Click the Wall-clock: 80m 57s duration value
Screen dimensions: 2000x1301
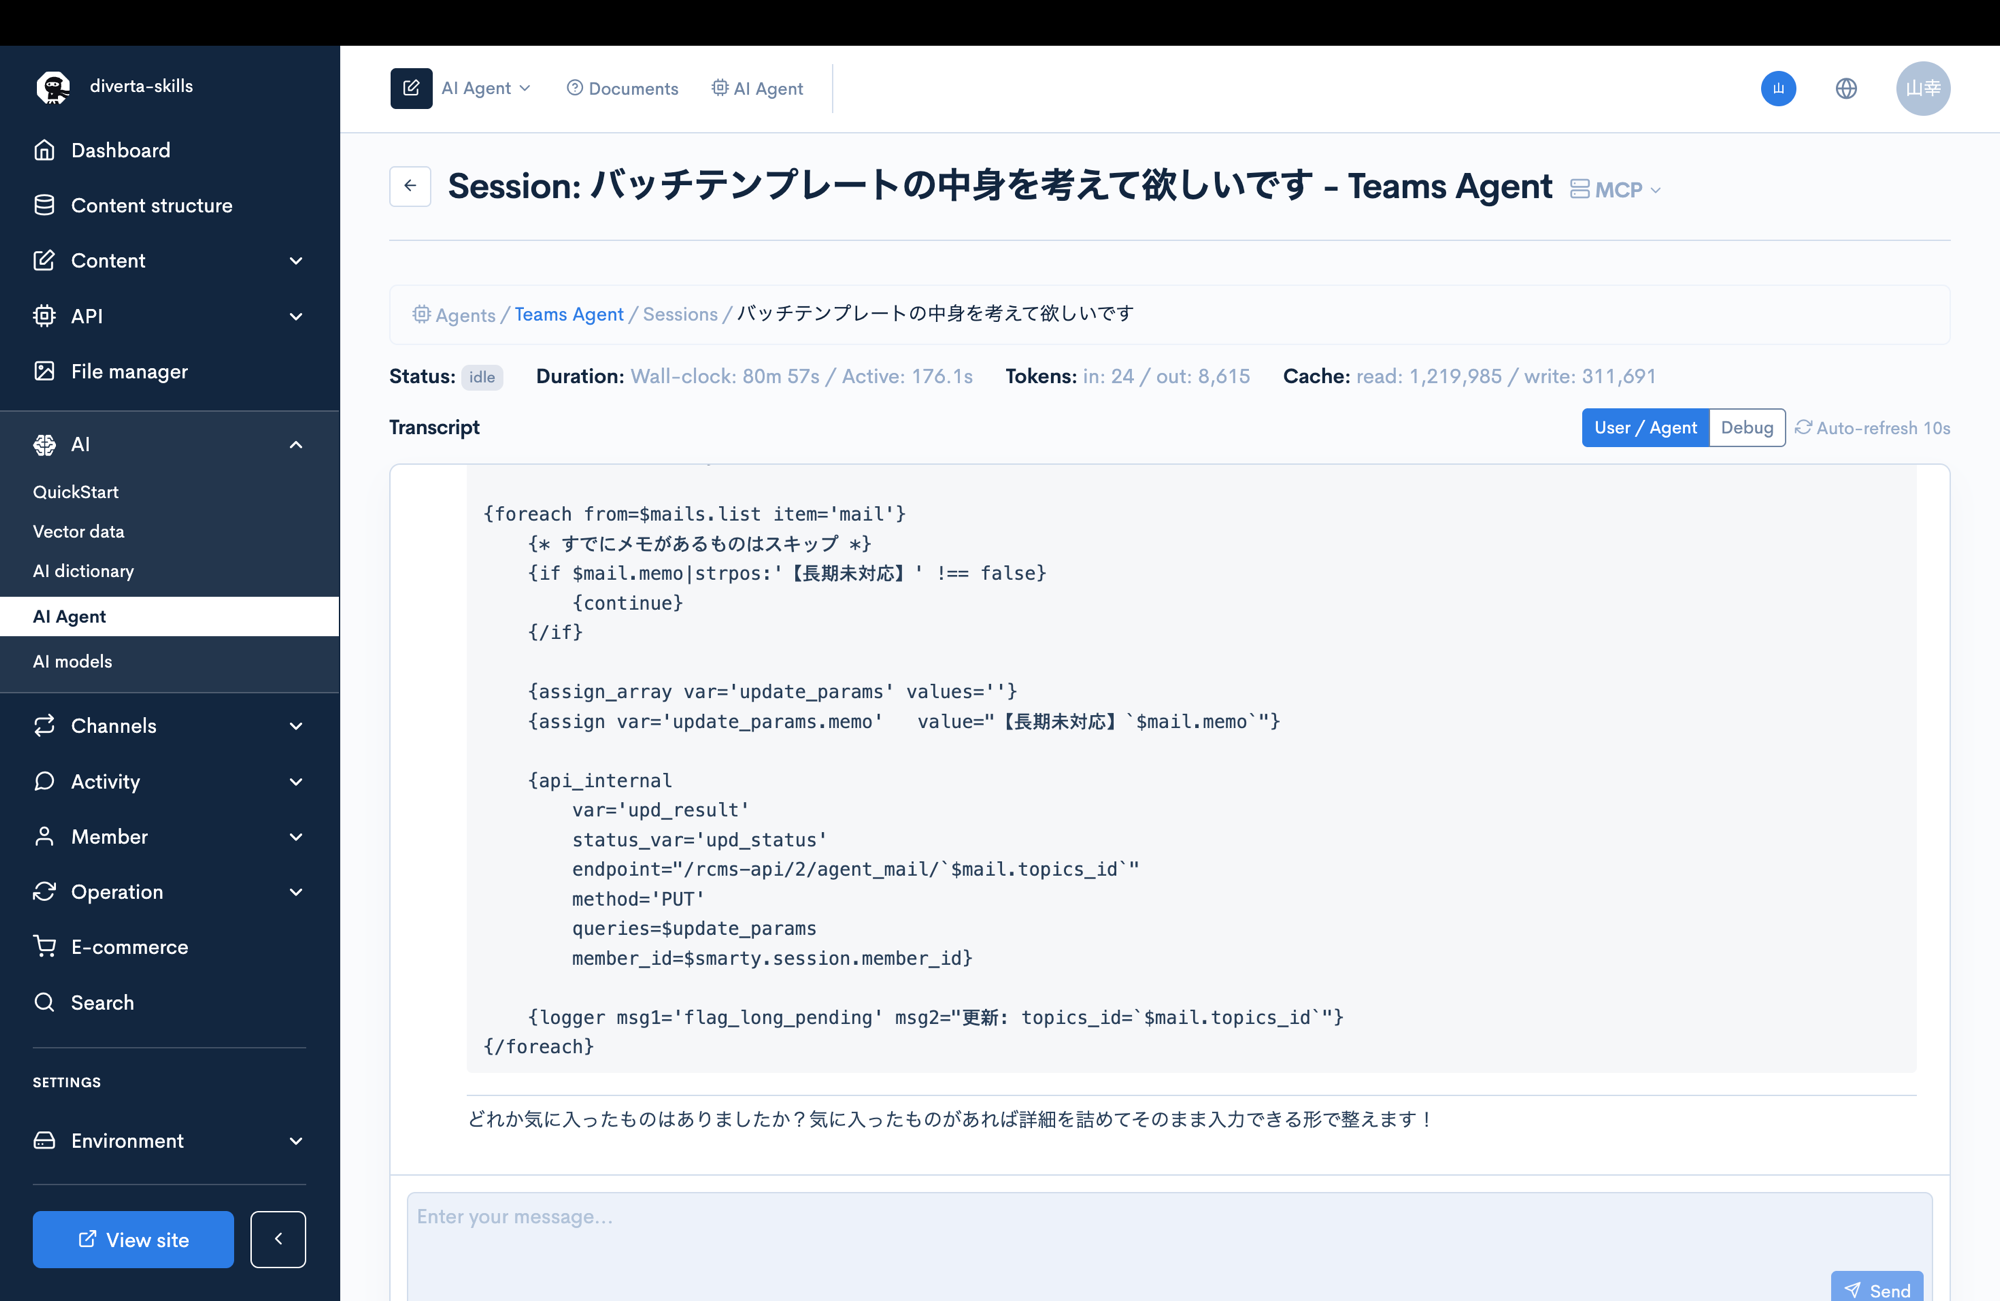(x=725, y=376)
